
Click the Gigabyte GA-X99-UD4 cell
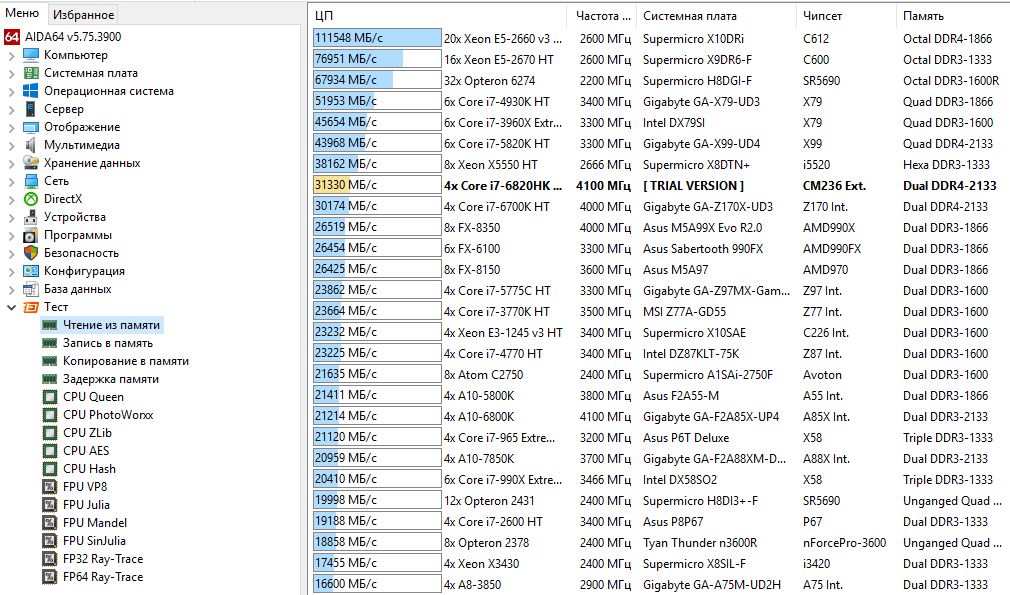coord(701,144)
